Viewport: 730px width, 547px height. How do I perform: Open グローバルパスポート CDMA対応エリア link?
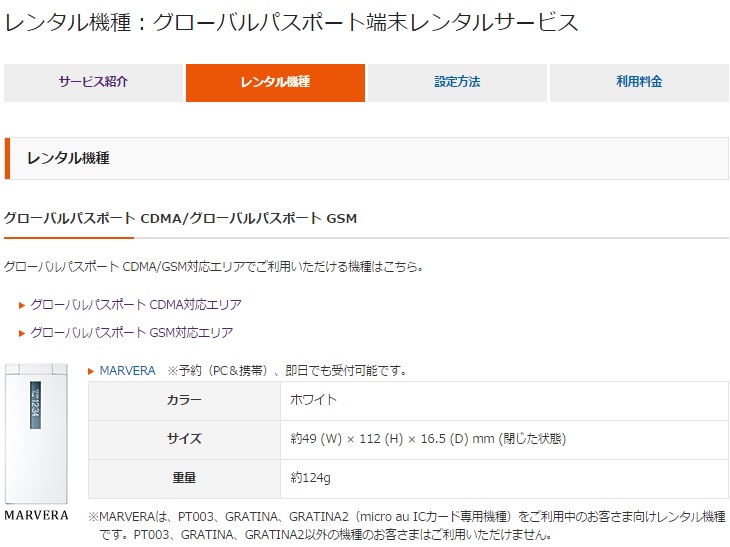pos(136,304)
